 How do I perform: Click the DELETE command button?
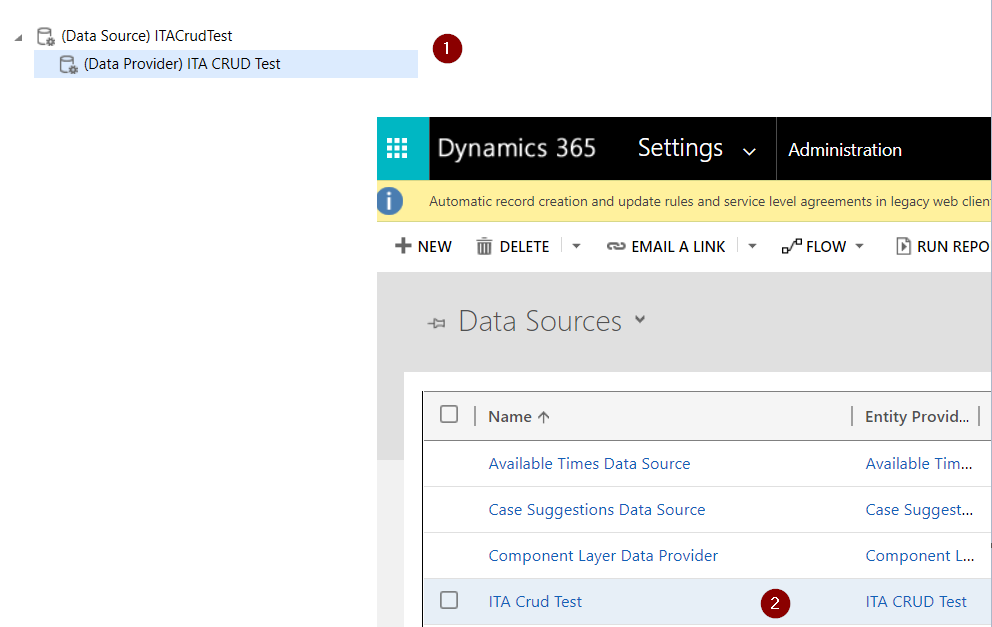coord(512,246)
